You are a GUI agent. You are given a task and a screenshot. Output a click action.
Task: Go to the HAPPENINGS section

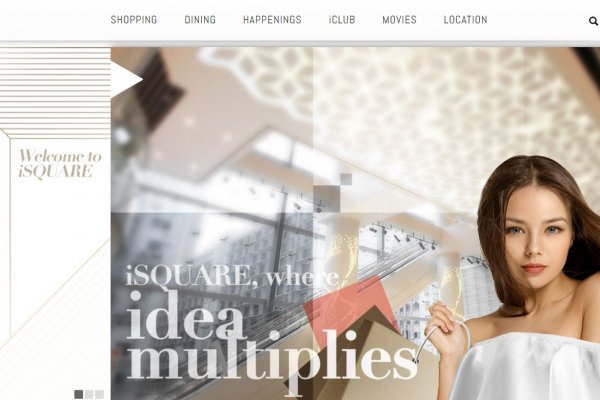coord(272,20)
